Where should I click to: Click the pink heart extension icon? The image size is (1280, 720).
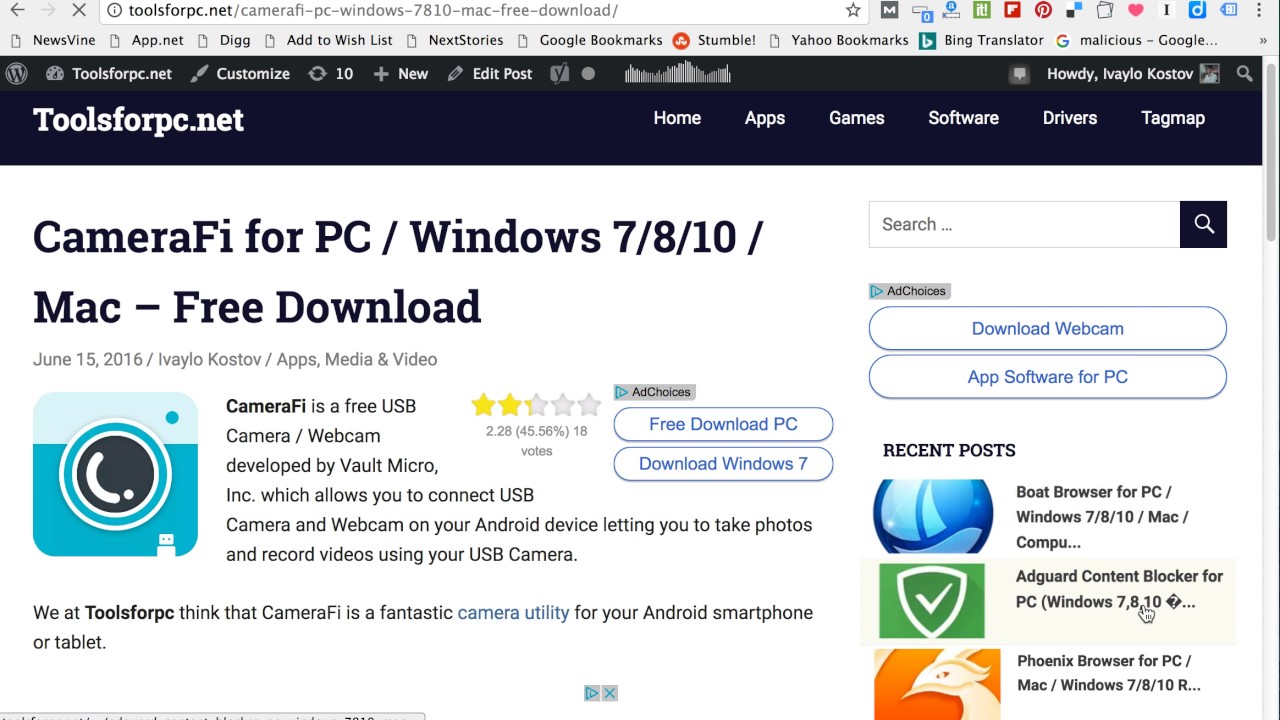pyautogui.click(x=1135, y=10)
